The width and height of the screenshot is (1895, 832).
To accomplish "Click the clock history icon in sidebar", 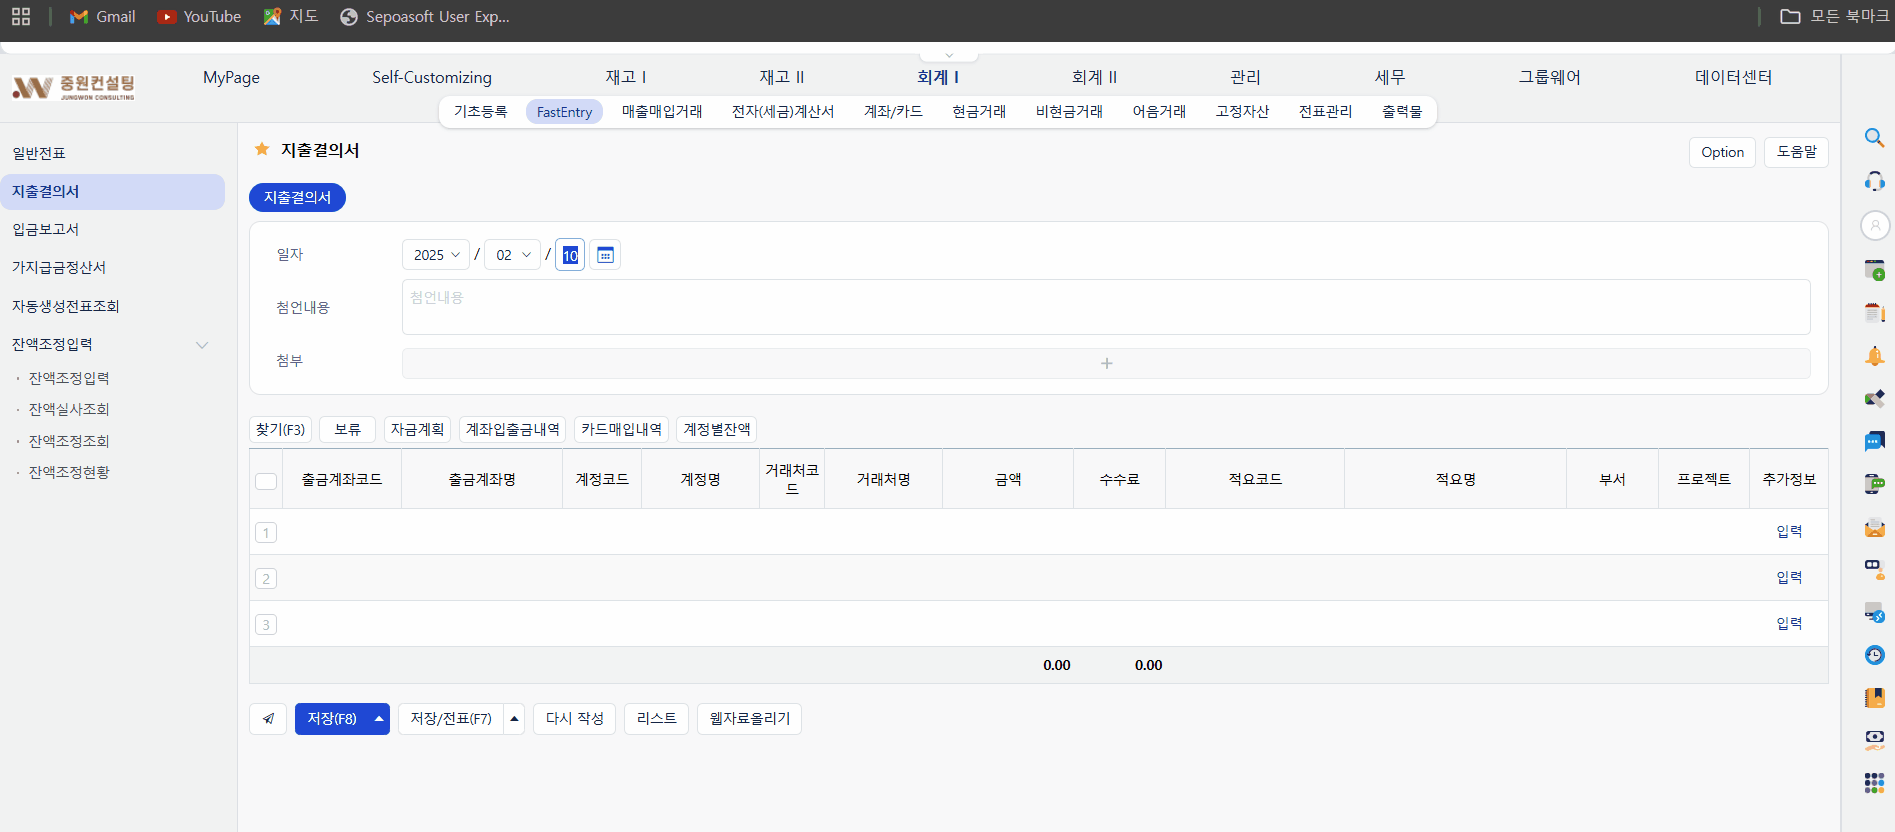I will point(1874,655).
